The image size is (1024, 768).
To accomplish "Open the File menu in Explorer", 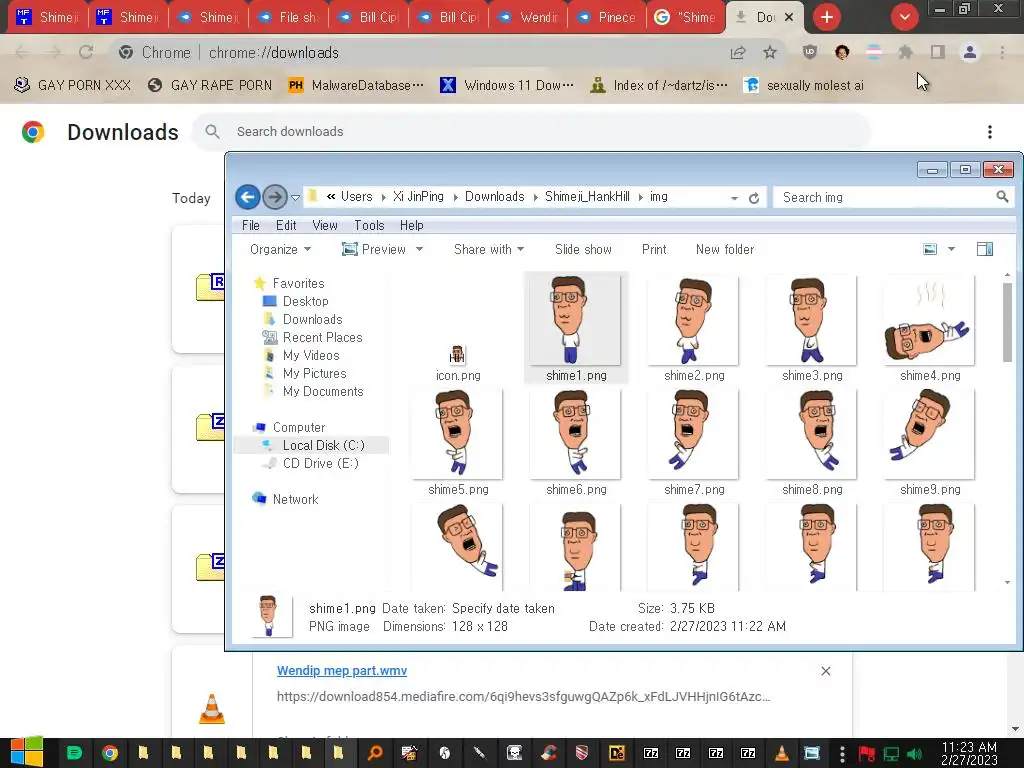I will pos(250,225).
